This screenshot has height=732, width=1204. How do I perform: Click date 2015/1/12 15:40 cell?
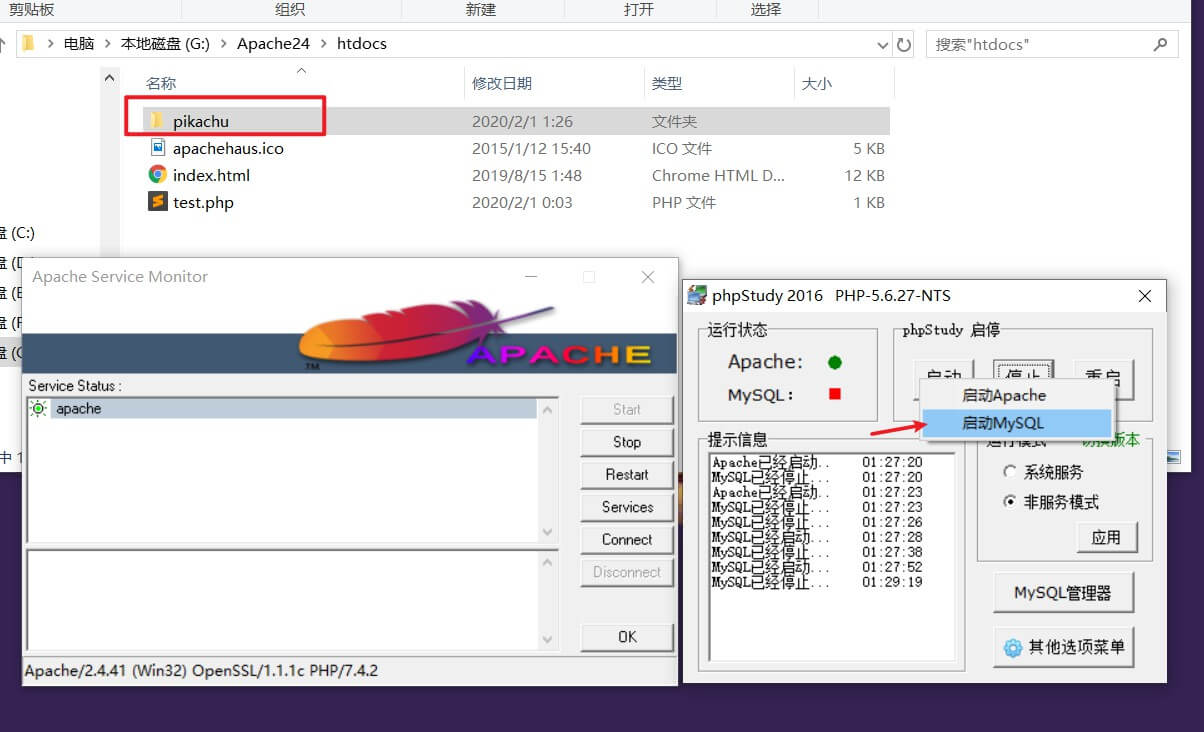pyautogui.click(x=531, y=148)
